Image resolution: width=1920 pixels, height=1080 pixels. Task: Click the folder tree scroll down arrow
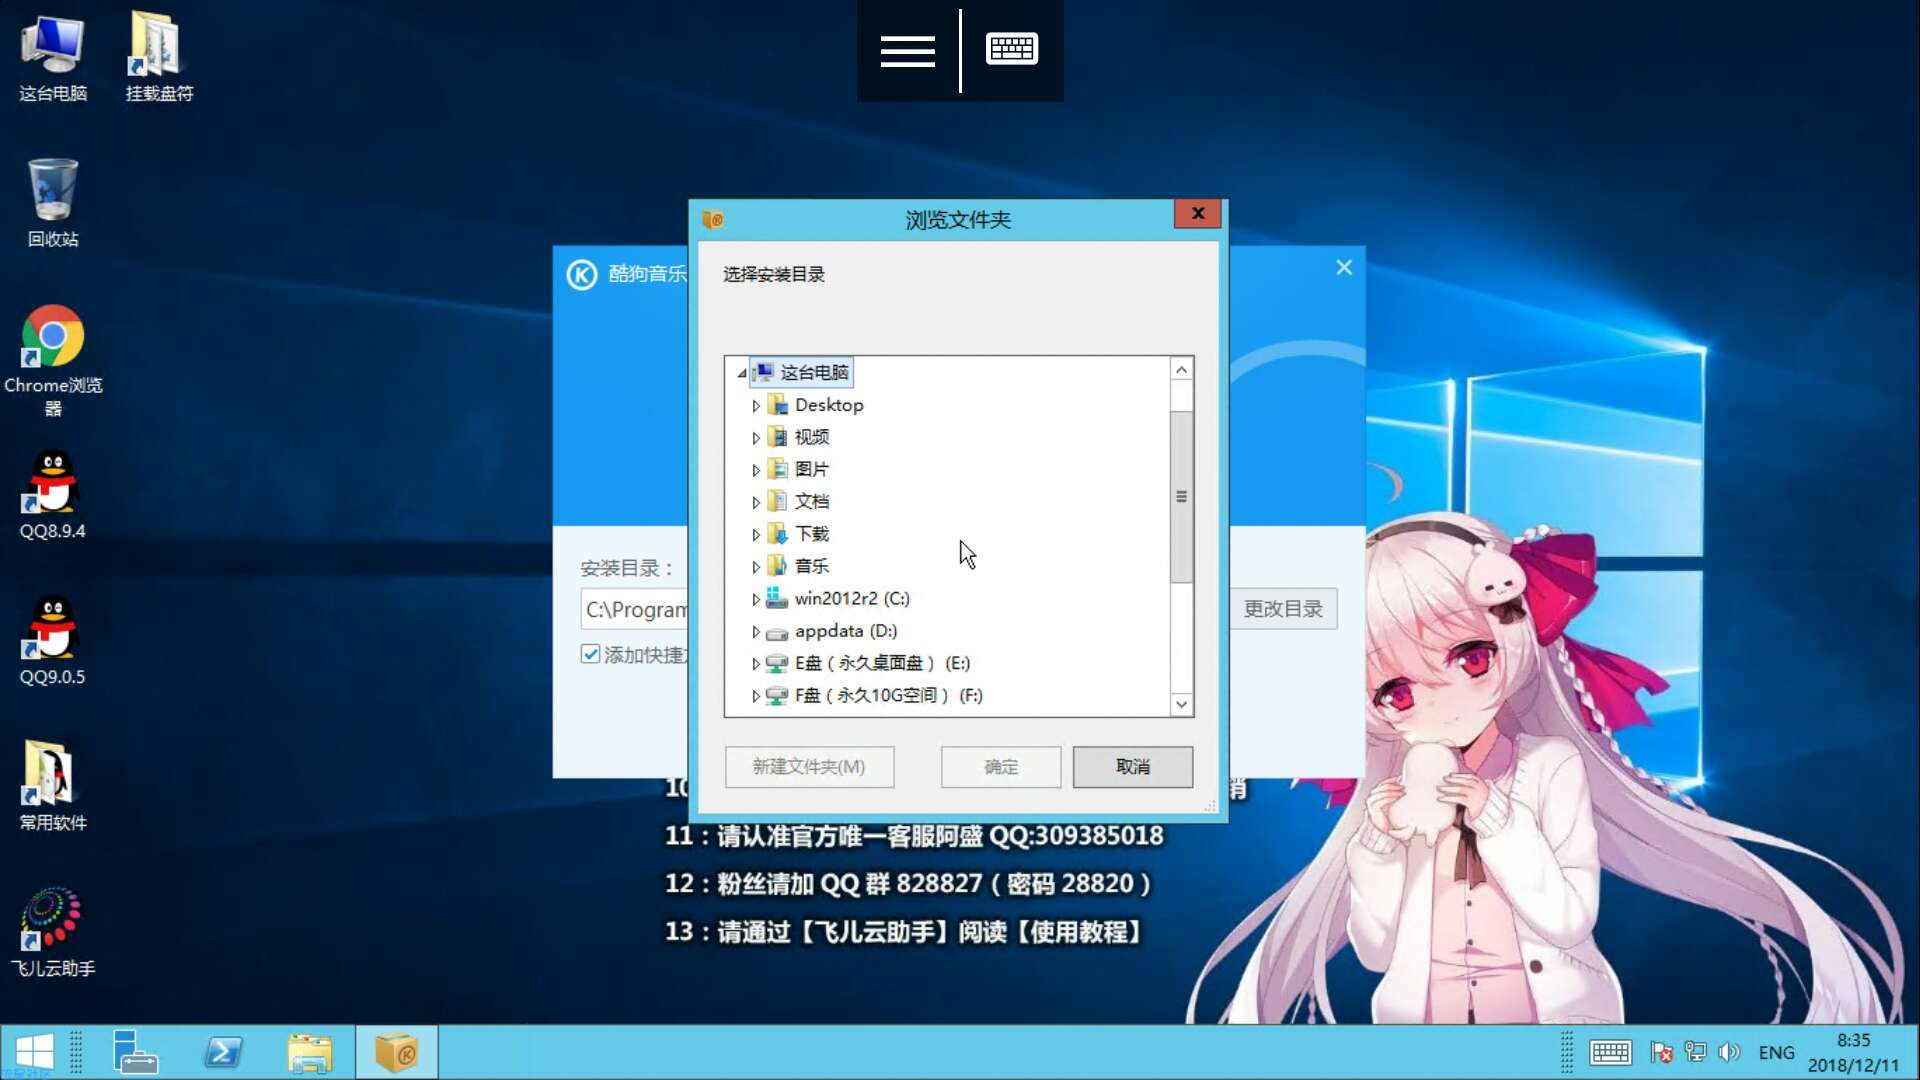click(x=1181, y=704)
